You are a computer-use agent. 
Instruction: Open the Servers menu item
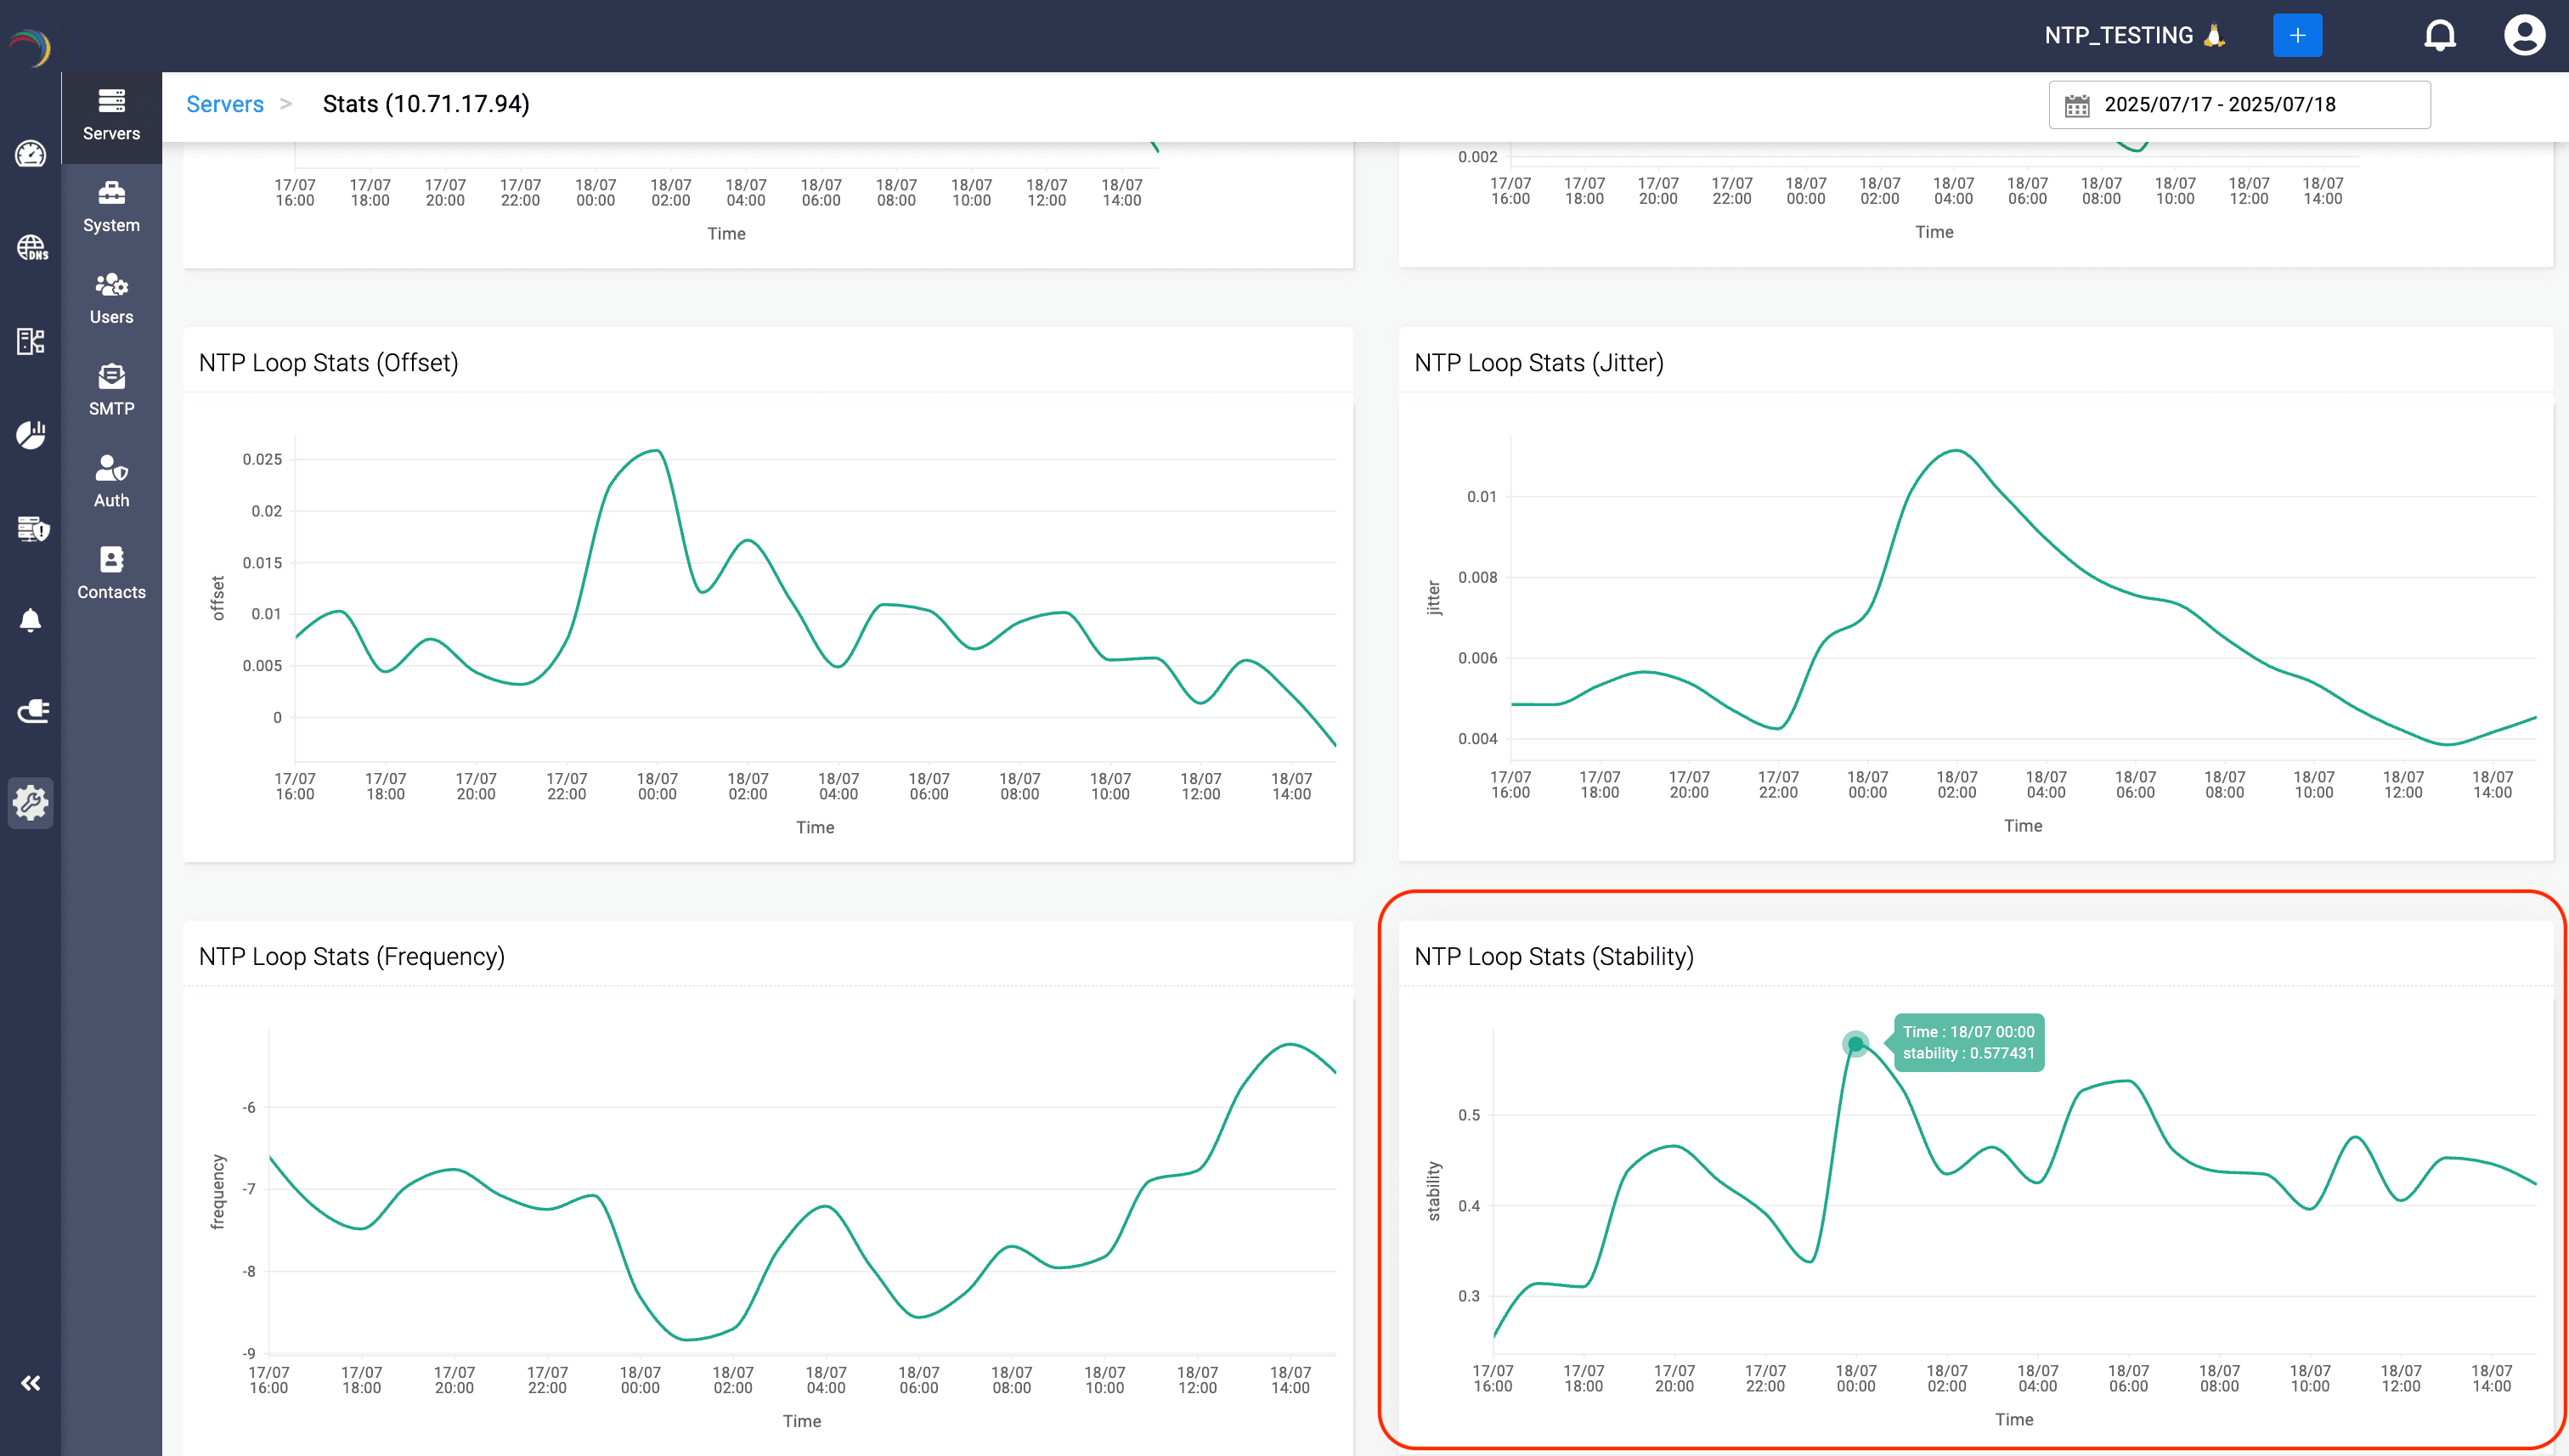pos(111,115)
